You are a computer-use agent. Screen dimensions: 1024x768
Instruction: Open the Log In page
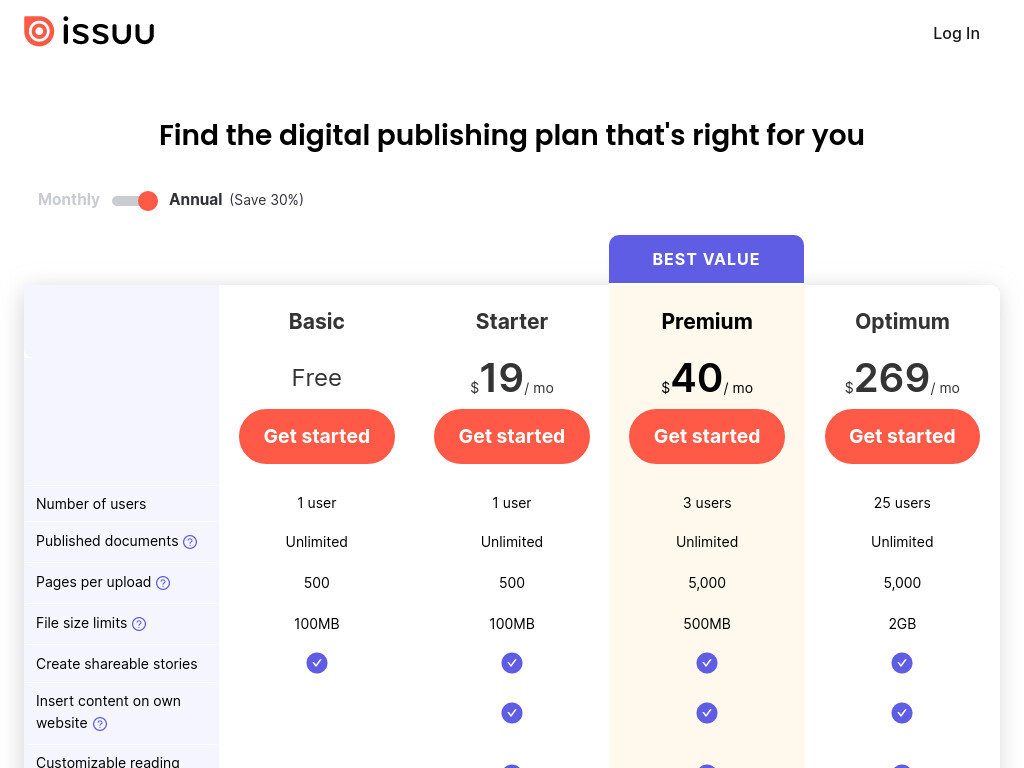click(956, 33)
